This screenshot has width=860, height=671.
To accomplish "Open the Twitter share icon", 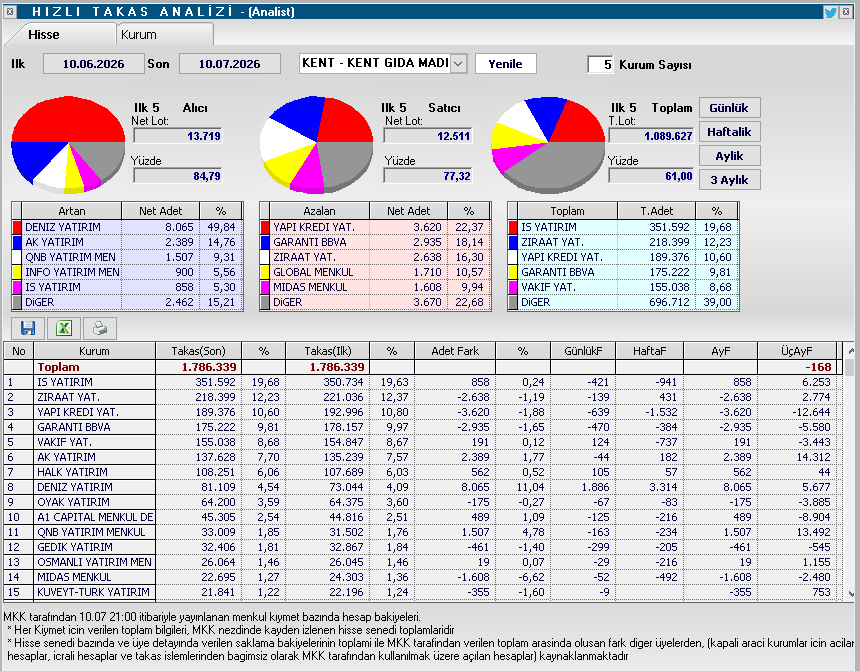I will tap(830, 12).
